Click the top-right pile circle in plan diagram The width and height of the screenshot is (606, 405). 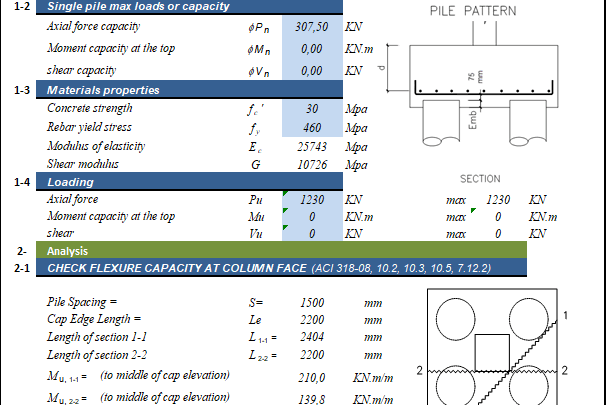(528, 319)
